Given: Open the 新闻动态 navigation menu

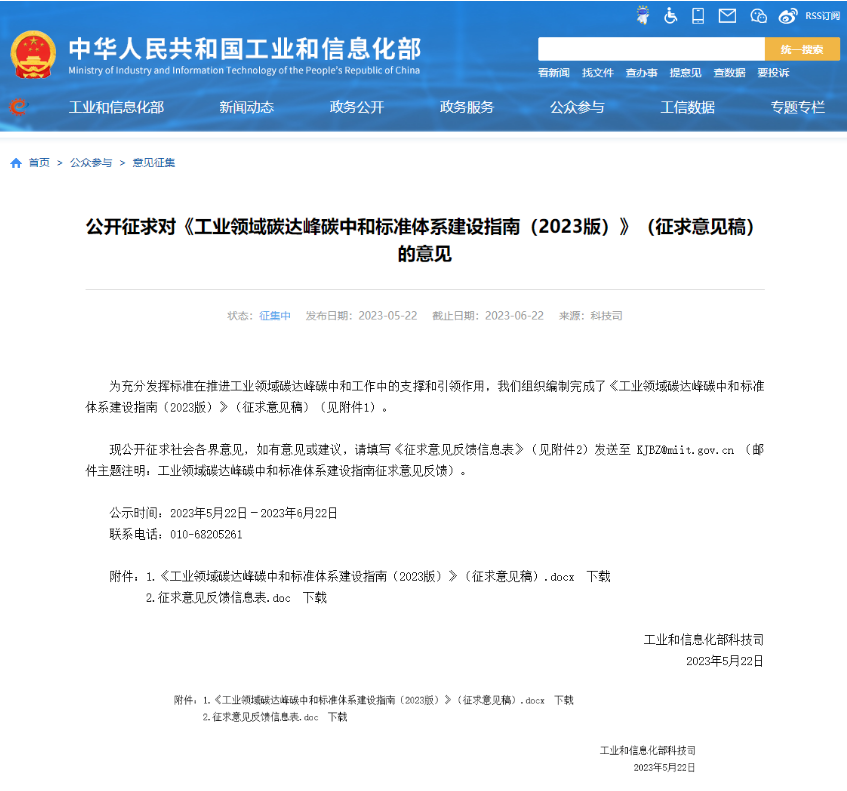Looking at the screenshot, I should [x=246, y=107].
